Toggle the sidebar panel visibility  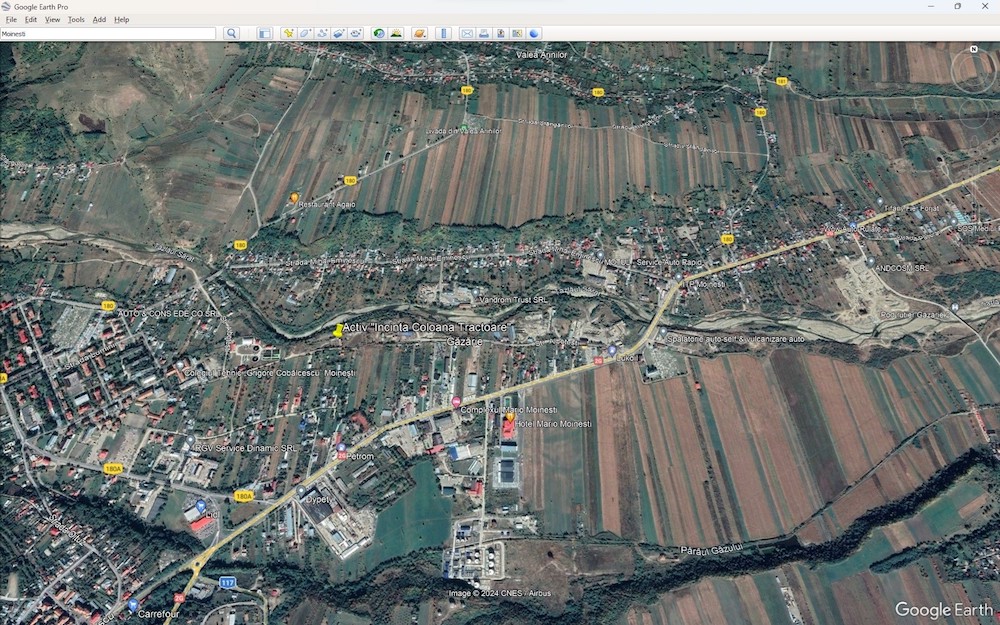click(x=265, y=33)
